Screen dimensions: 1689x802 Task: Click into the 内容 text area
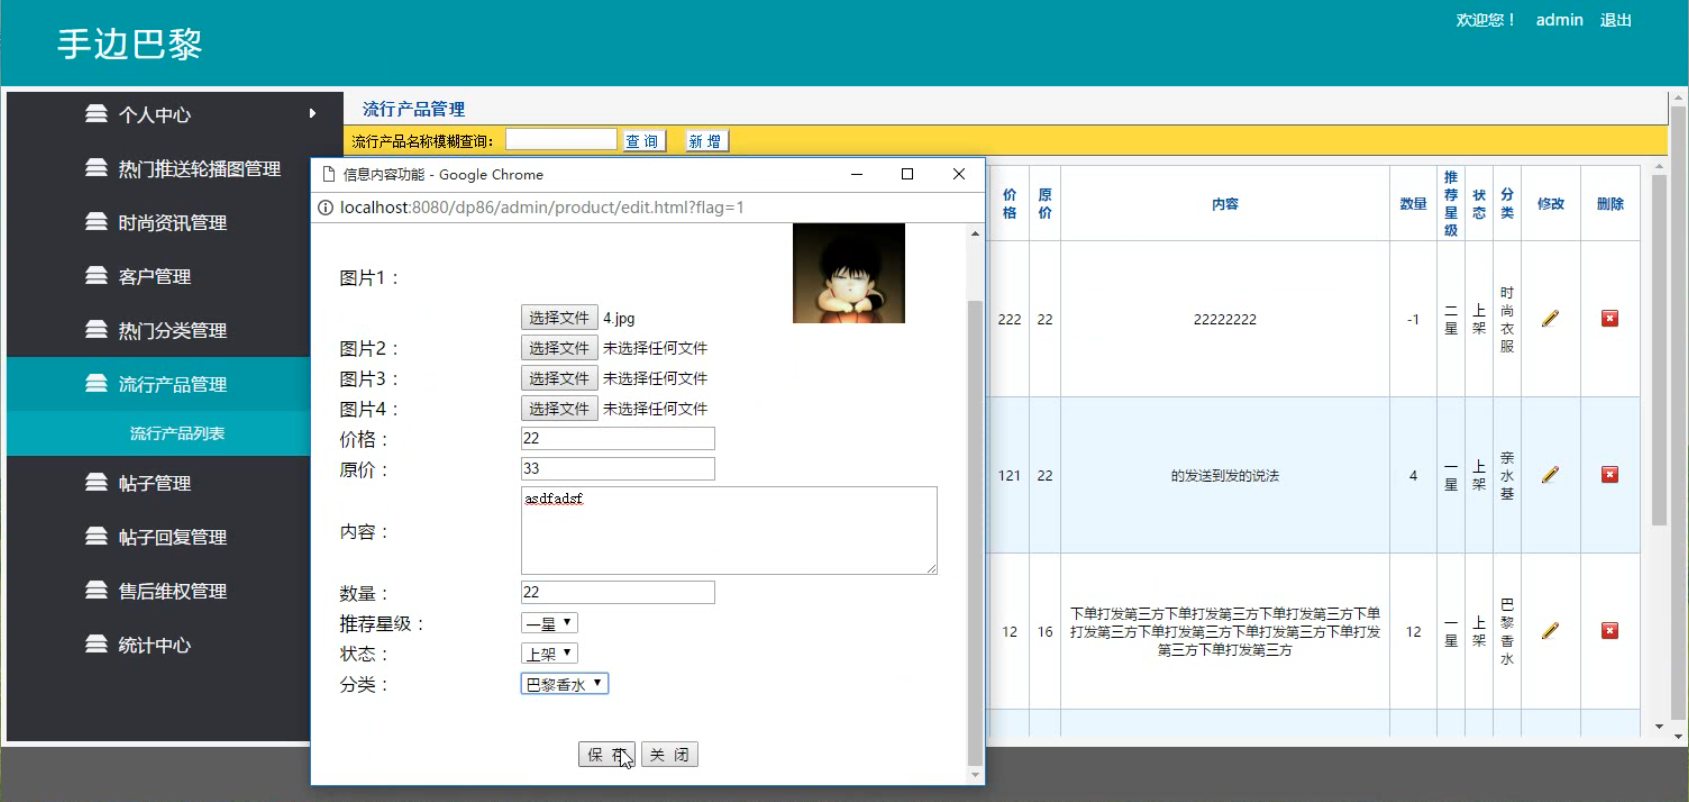click(729, 530)
